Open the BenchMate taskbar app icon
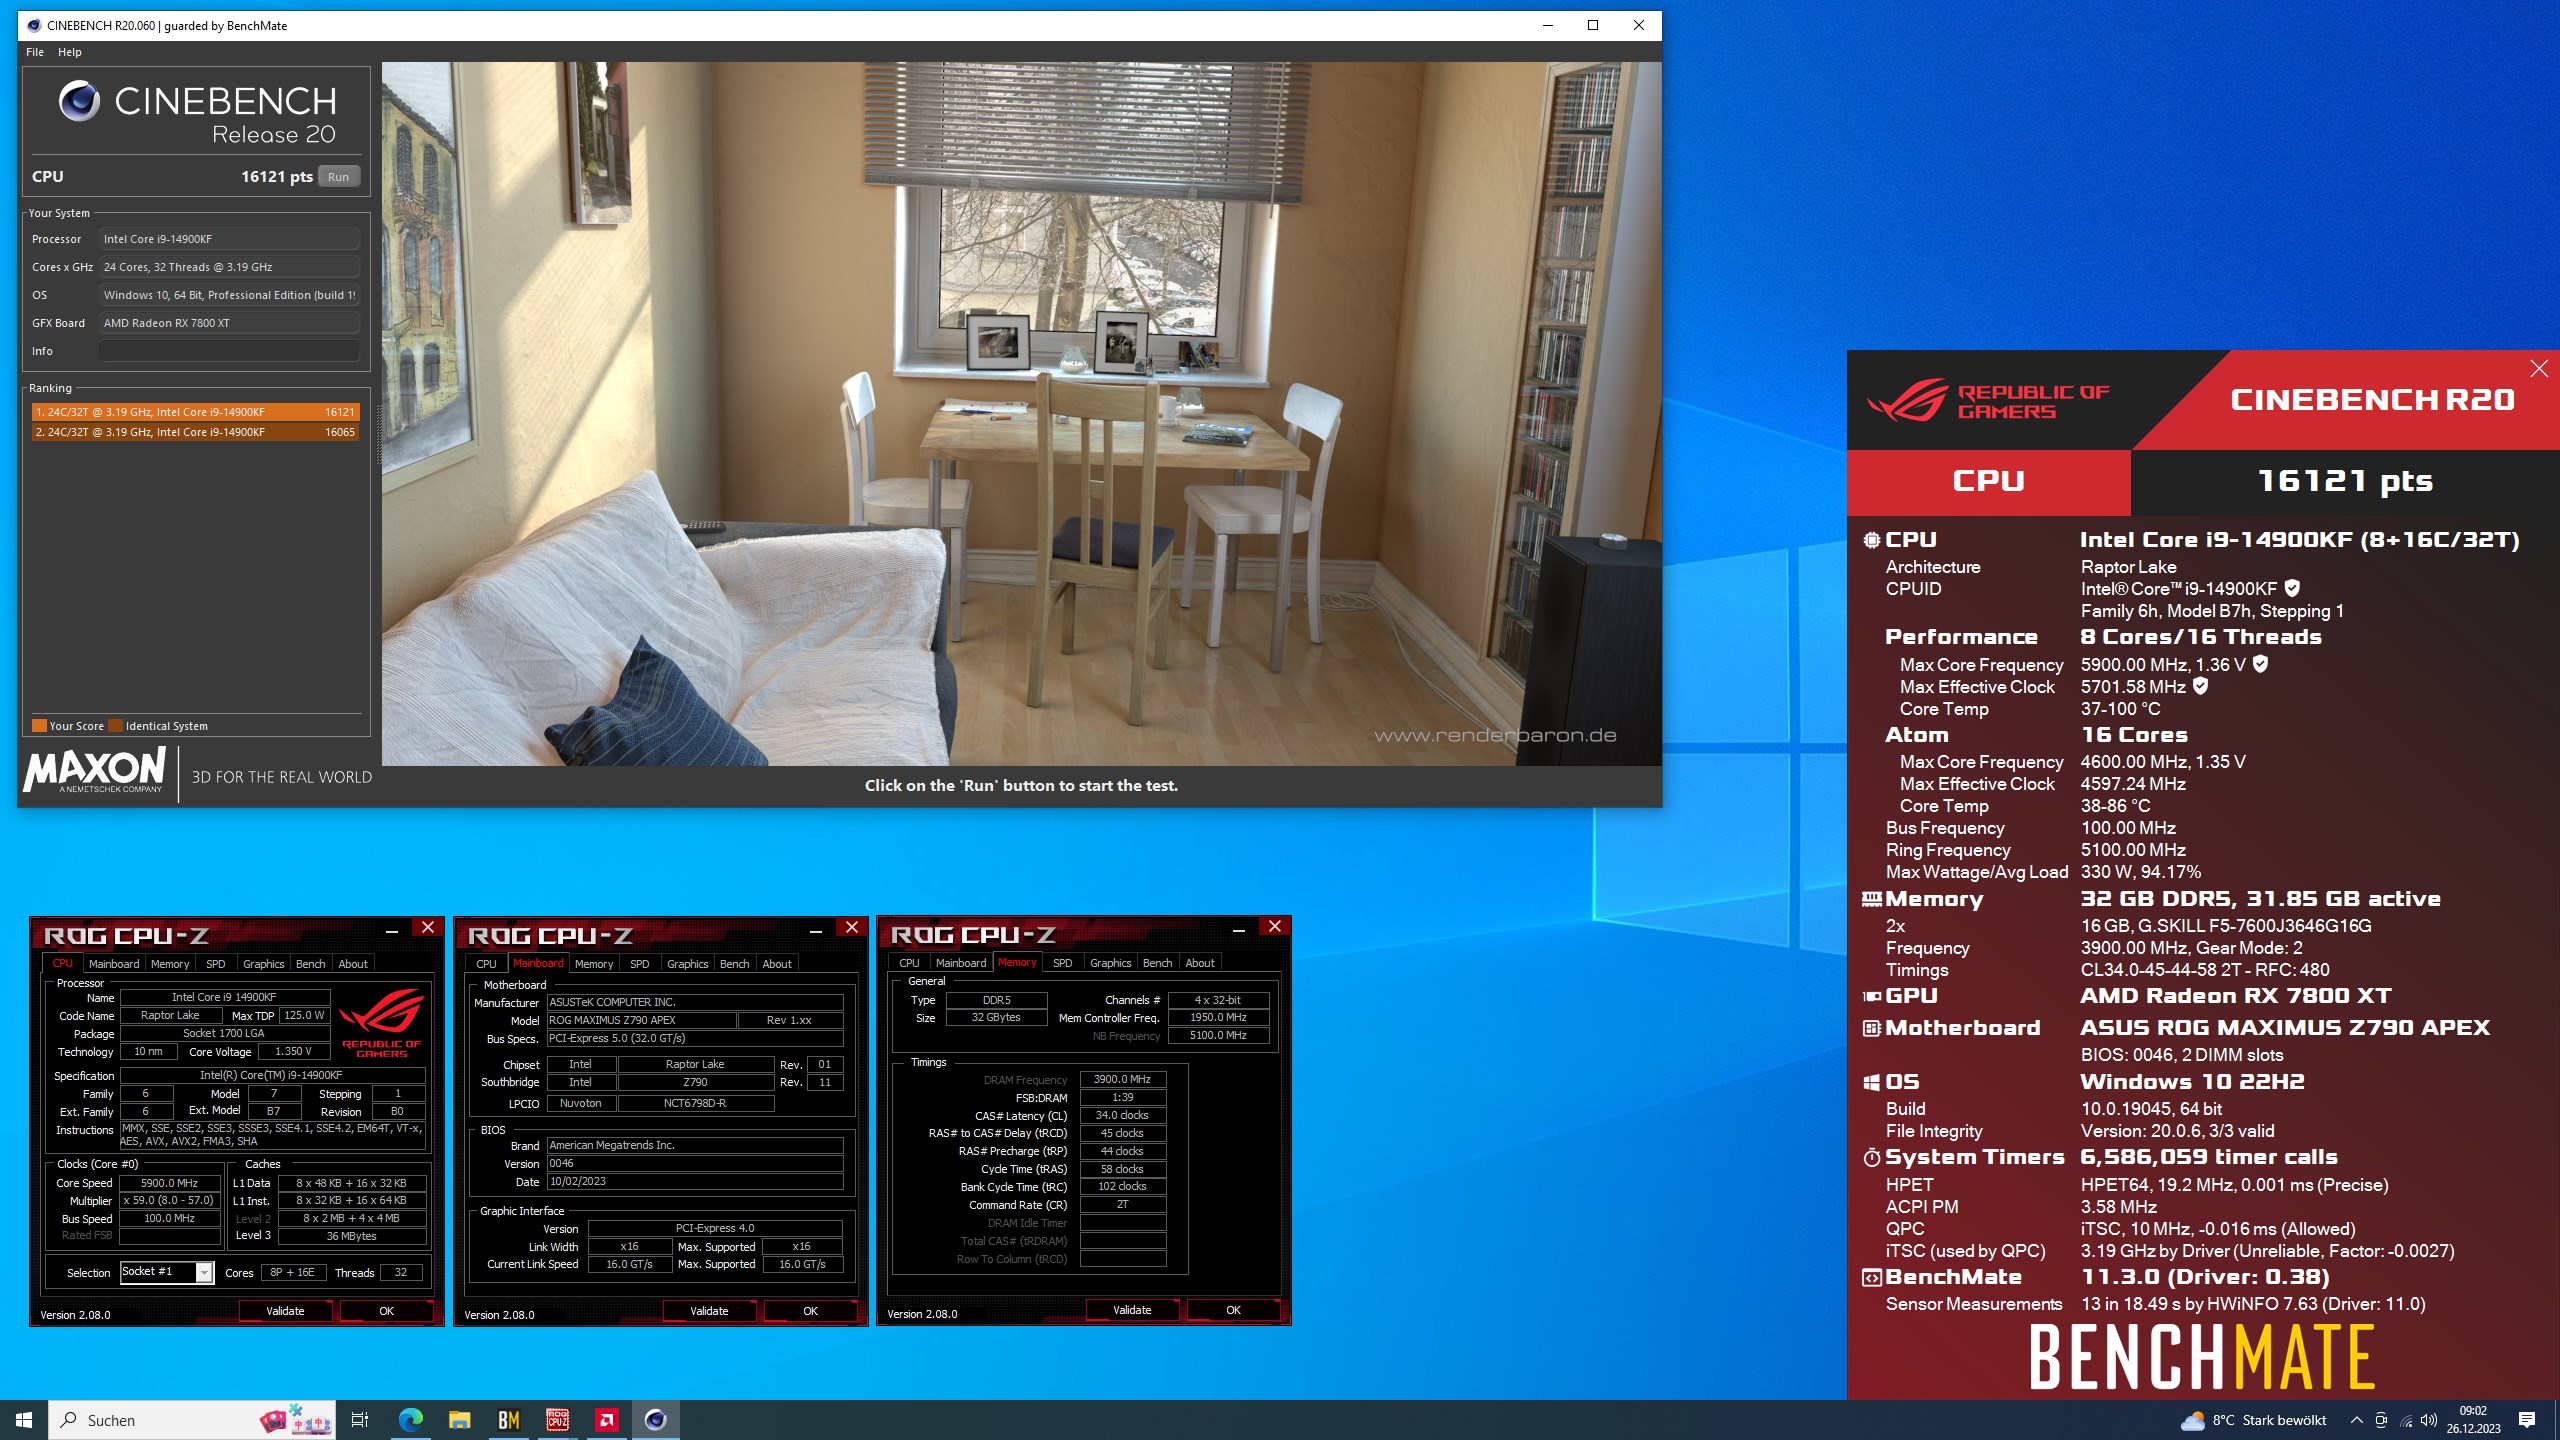The image size is (2560, 1440). point(508,1419)
